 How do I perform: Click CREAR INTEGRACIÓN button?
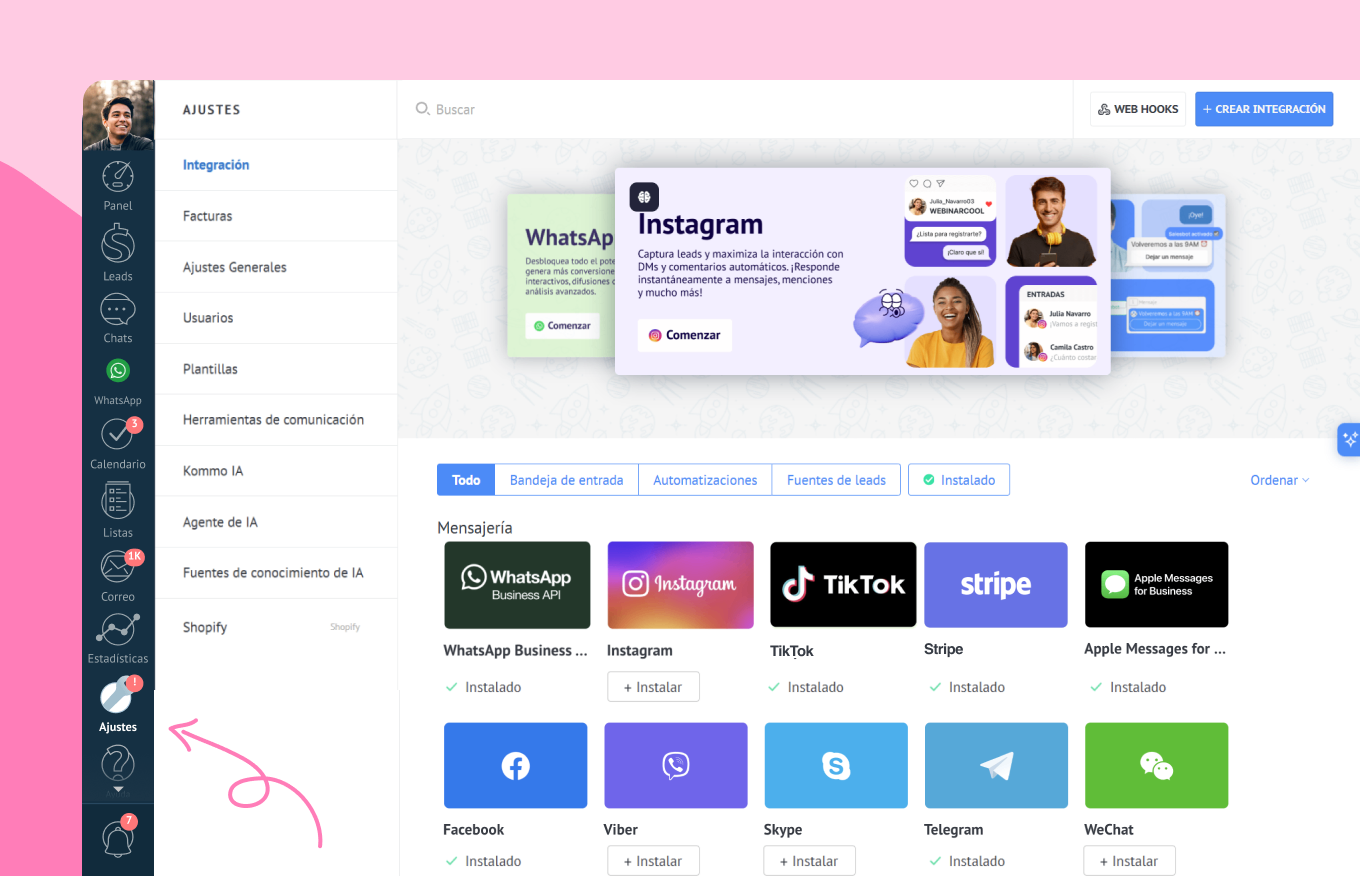tap(1265, 109)
